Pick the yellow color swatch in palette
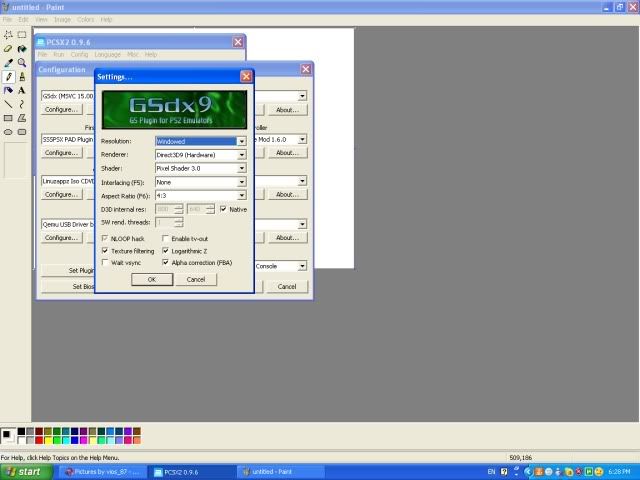Viewport: 640px width, 480px height. pos(48,440)
